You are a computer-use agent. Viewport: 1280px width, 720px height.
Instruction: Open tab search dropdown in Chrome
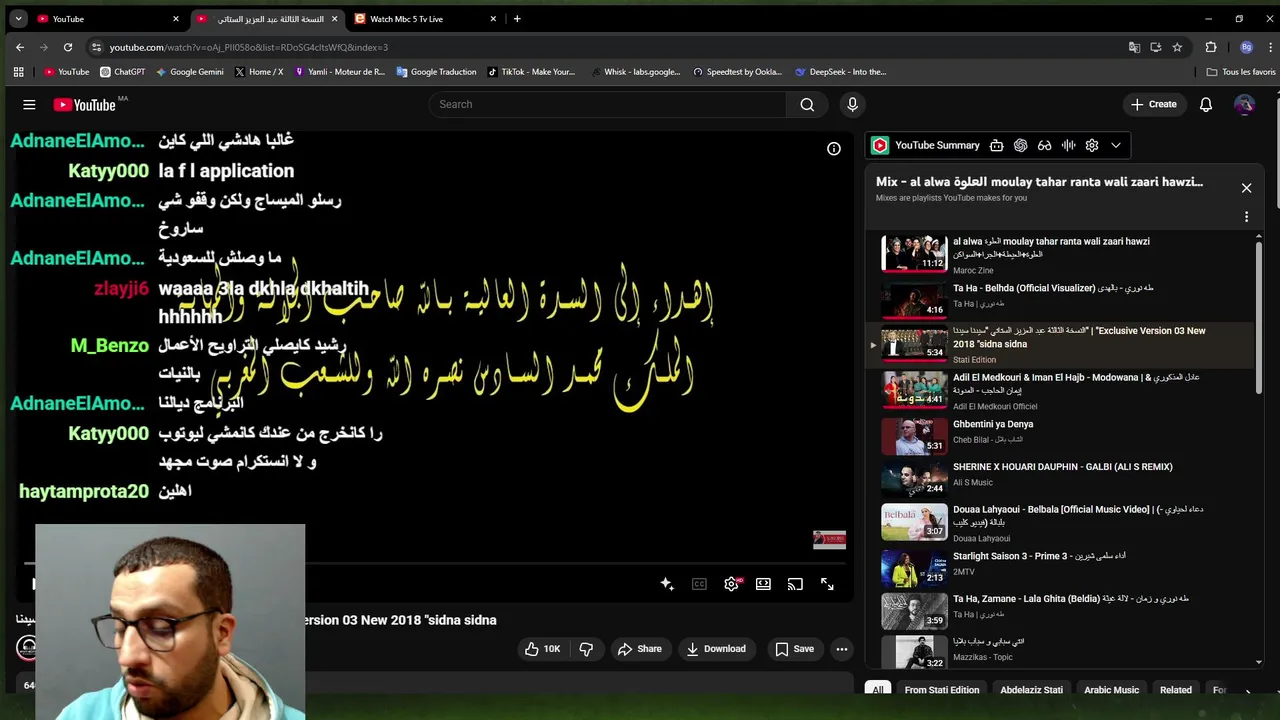pos(18,19)
